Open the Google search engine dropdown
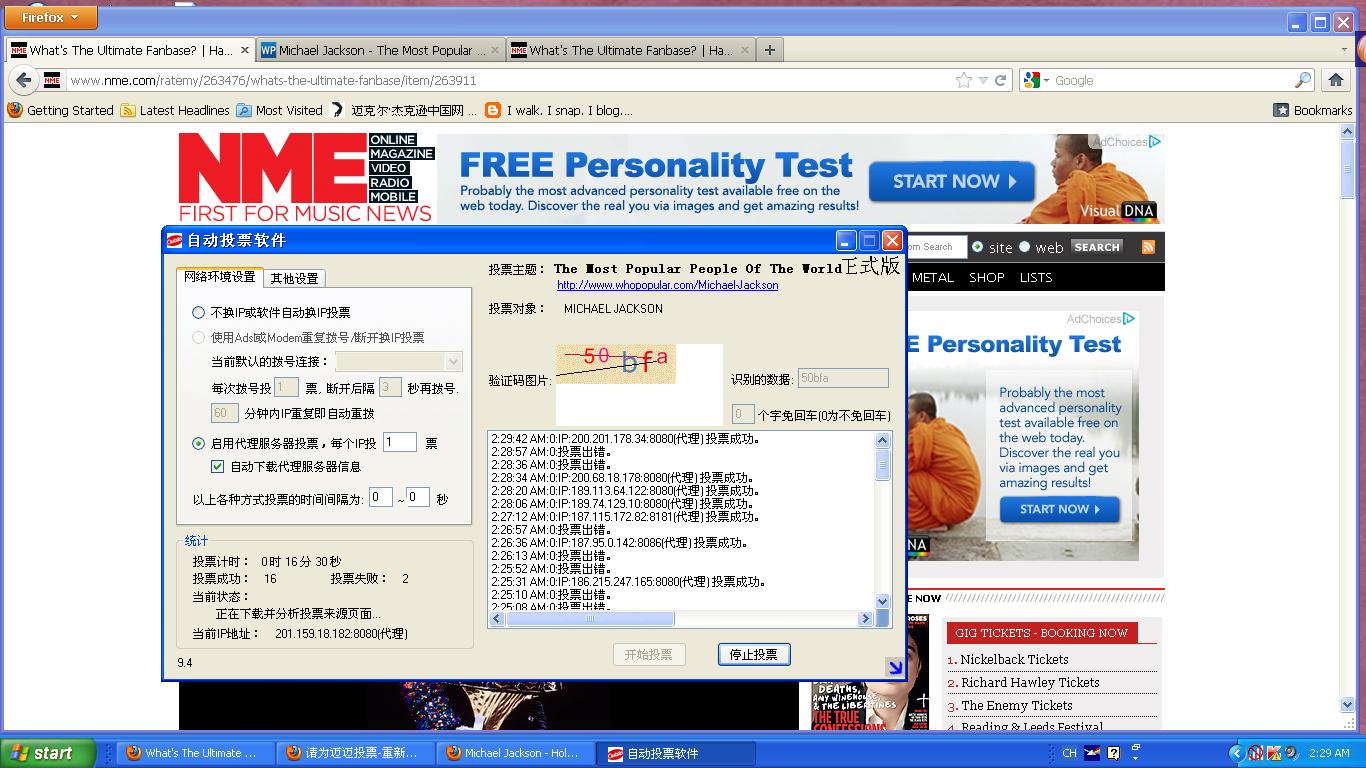The height and width of the screenshot is (768, 1366). pos(1037,80)
